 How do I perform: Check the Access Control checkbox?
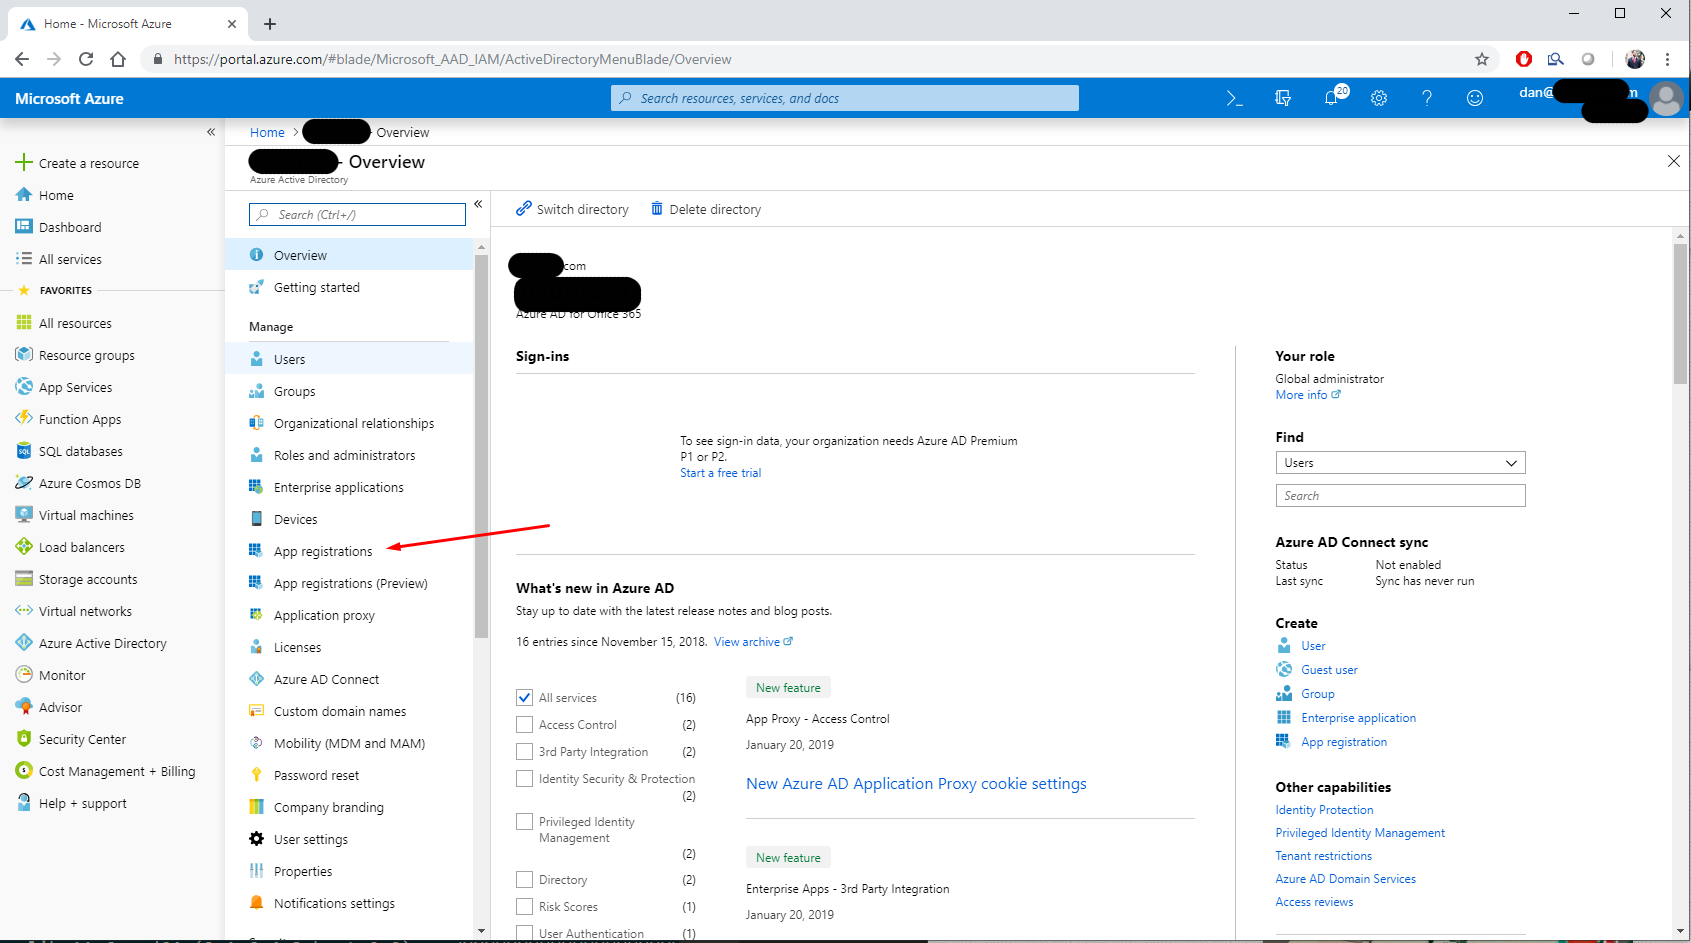[524, 724]
